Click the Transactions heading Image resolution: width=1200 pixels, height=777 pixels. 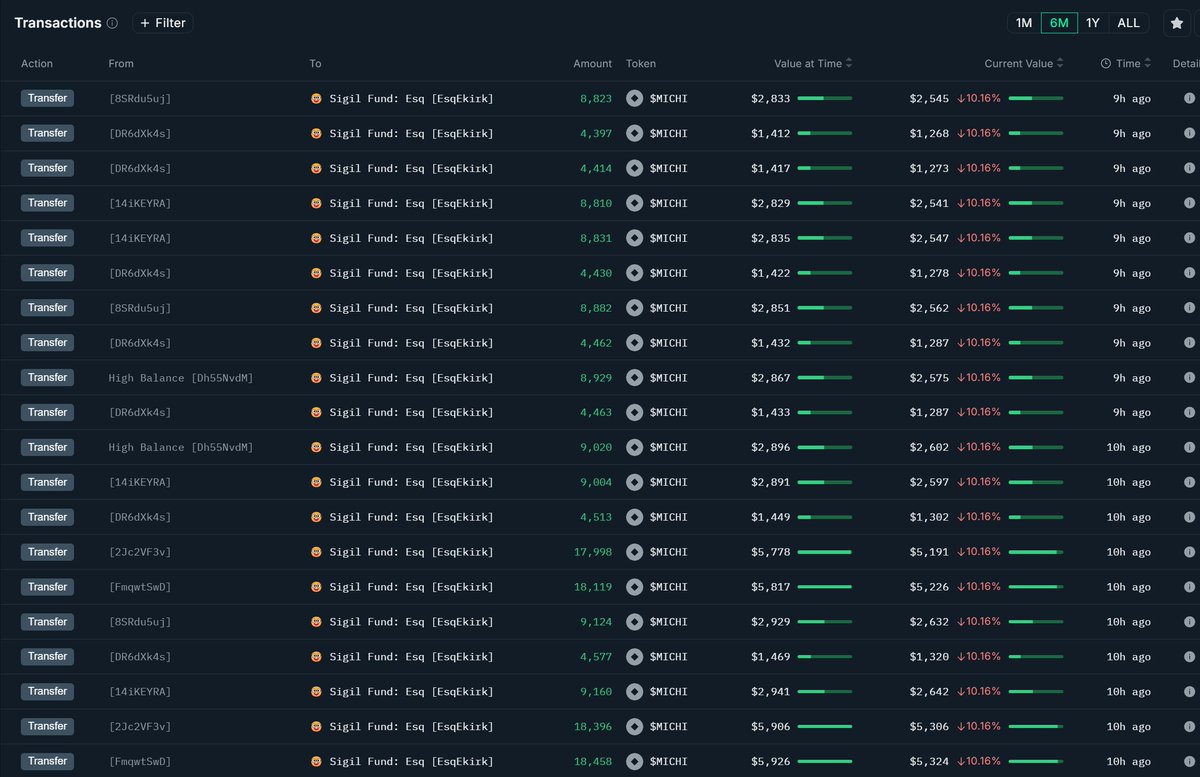pos(58,23)
